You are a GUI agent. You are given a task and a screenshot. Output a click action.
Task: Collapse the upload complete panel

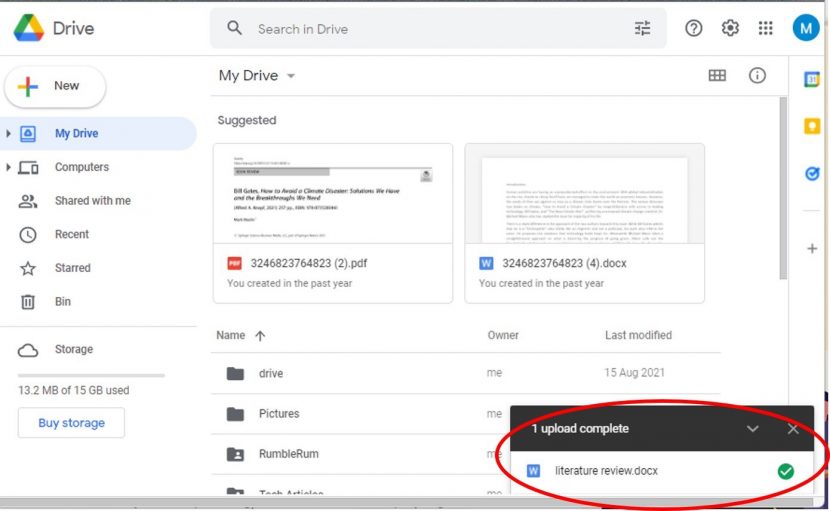752,429
